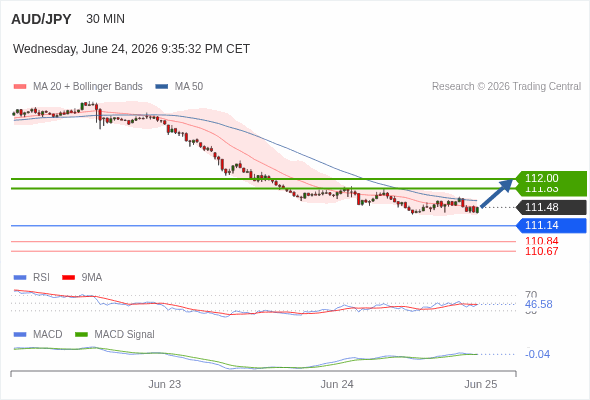This screenshot has height=400, width=590.
Task: Click the Jun 25 date axis label
Action: click(481, 384)
